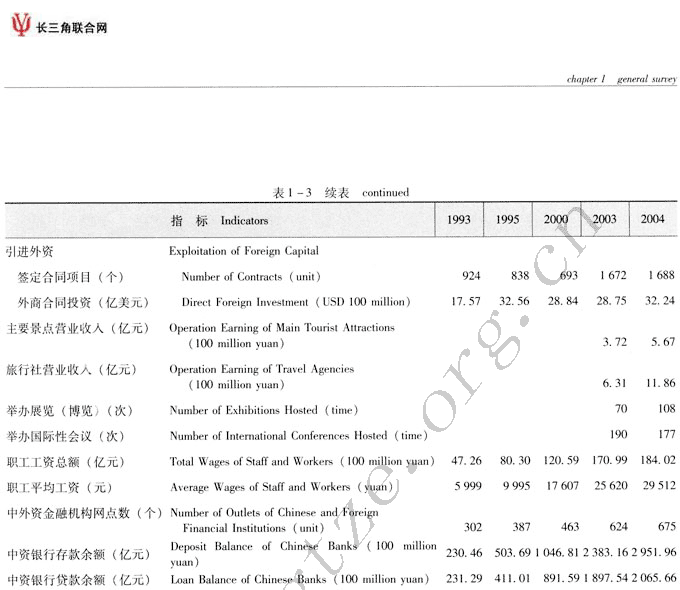Click the 外商合同投资（亿美元） row label
The width and height of the screenshot is (680, 590).
click(83, 302)
